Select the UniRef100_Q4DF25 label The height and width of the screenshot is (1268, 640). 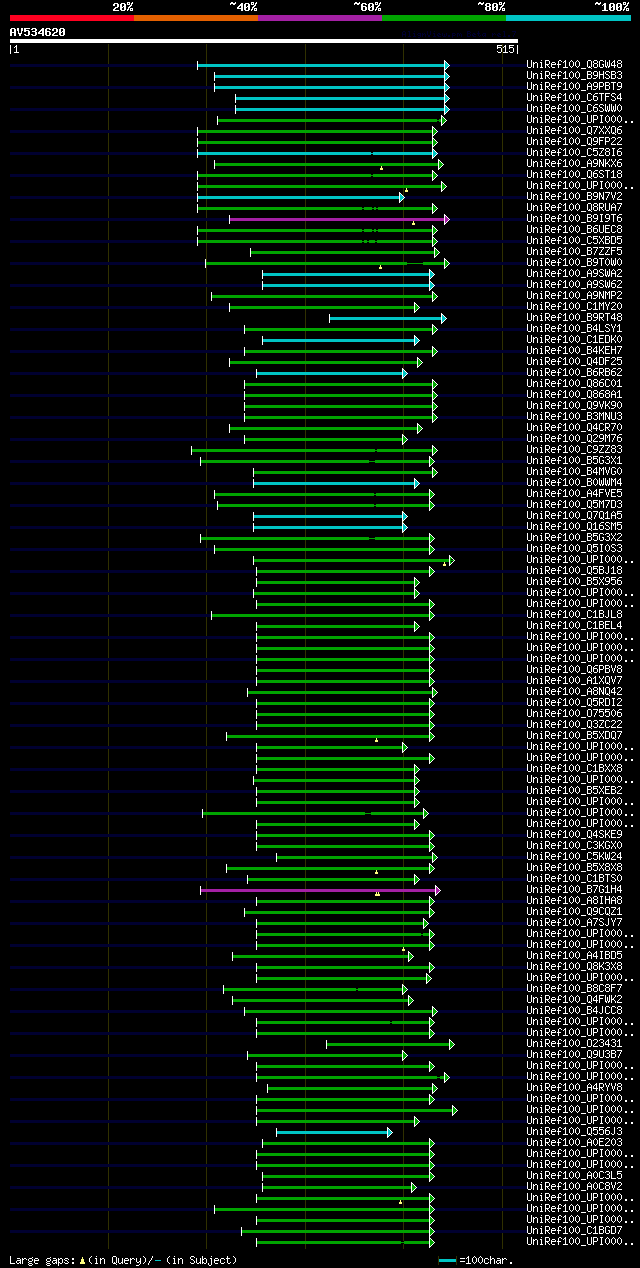tap(575, 361)
